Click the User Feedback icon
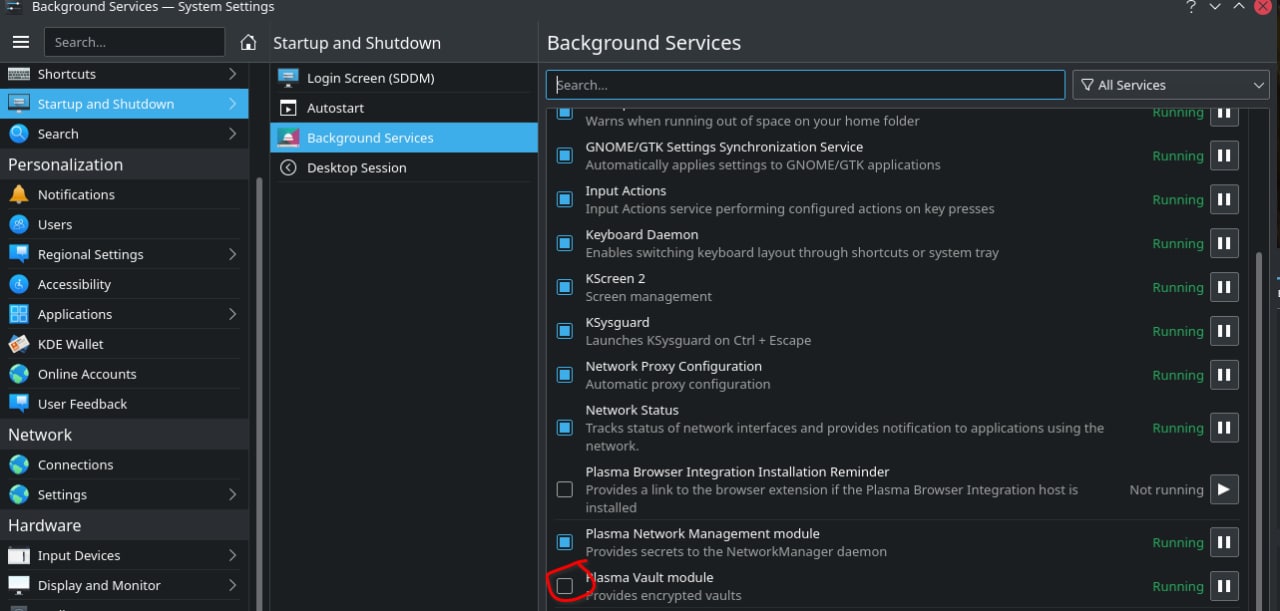Viewport: 1280px width, 611px height. click(x=18, y=404)
